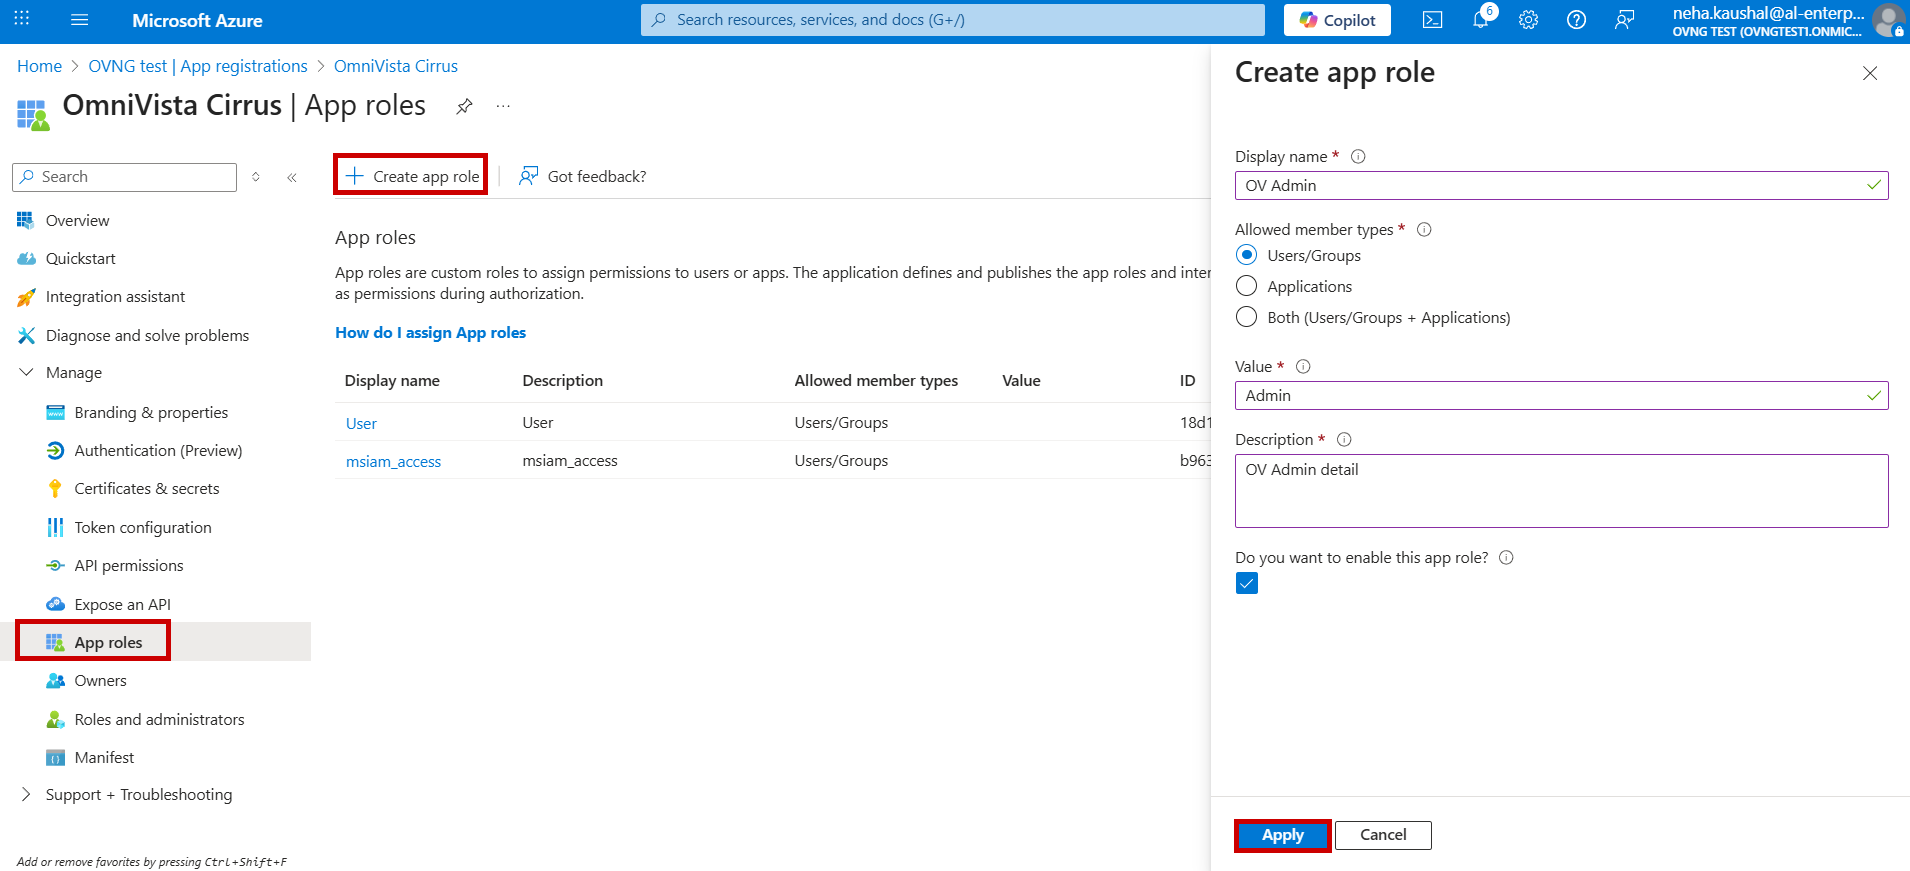The image size is (1910, 871).
Task: Click the Description column header
Action: click(x=563, y=381)
